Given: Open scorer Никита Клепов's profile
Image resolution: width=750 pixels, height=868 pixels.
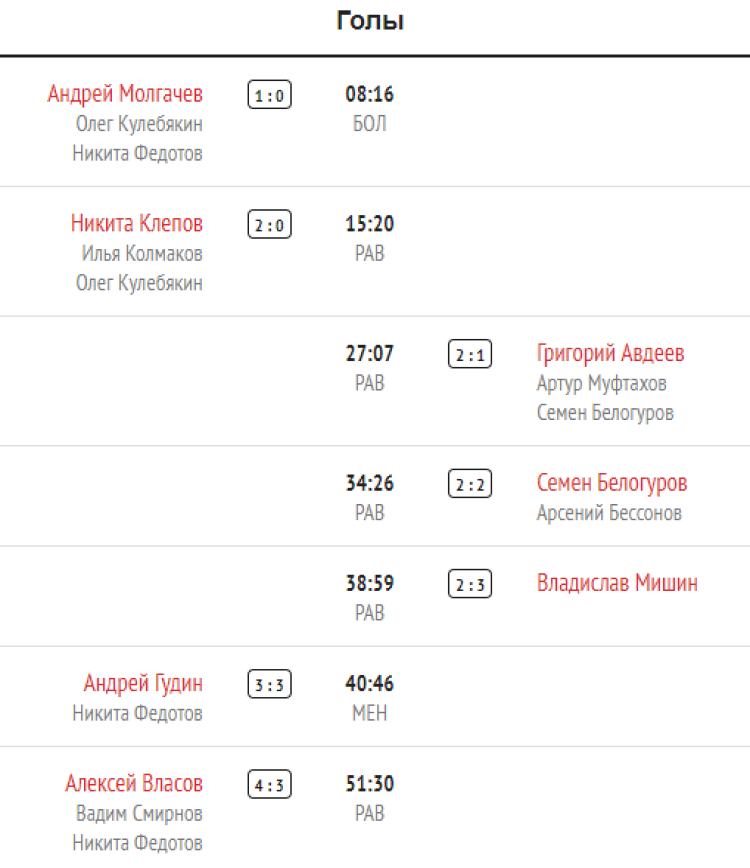Looking at the screenshot, I should pos(137,223).
